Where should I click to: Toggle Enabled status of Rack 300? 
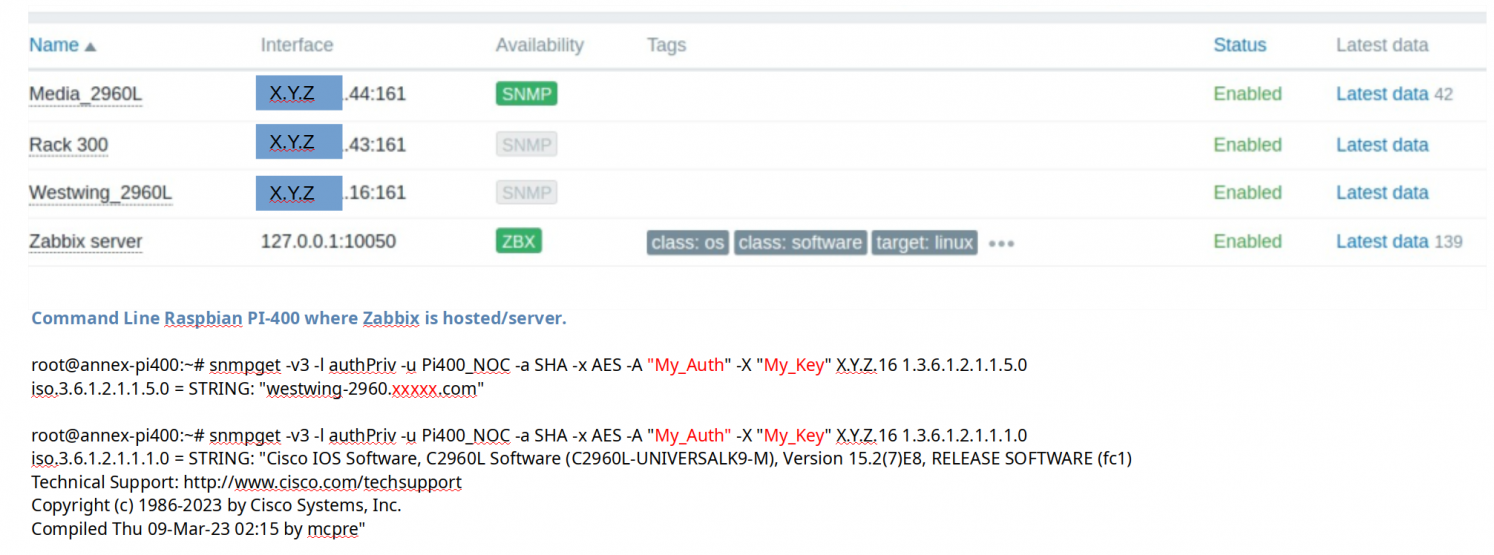point(1247,145)
